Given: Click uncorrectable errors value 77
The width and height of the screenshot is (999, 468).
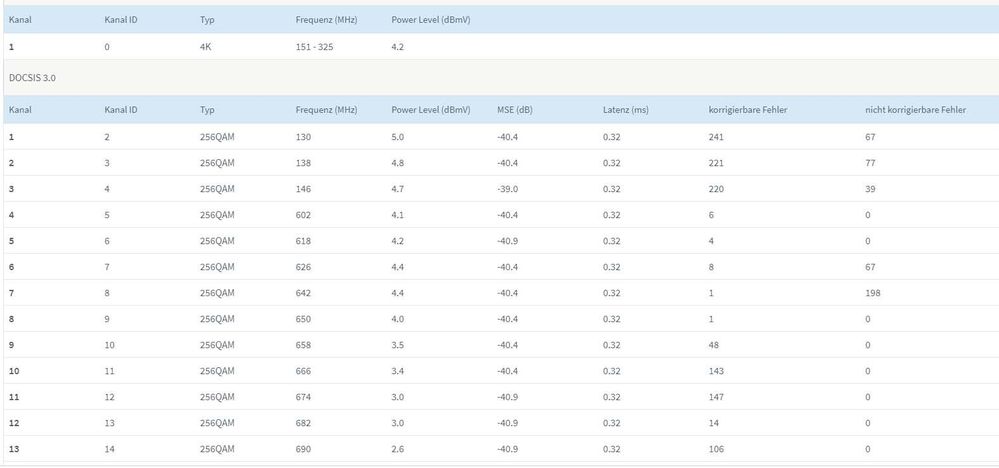Looking at the screenshot, I should coord(870,163).
